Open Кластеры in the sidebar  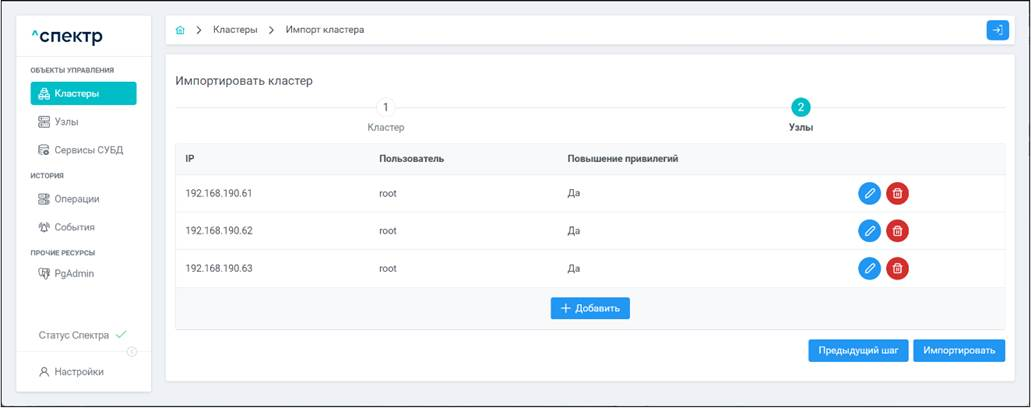[83, 94]
